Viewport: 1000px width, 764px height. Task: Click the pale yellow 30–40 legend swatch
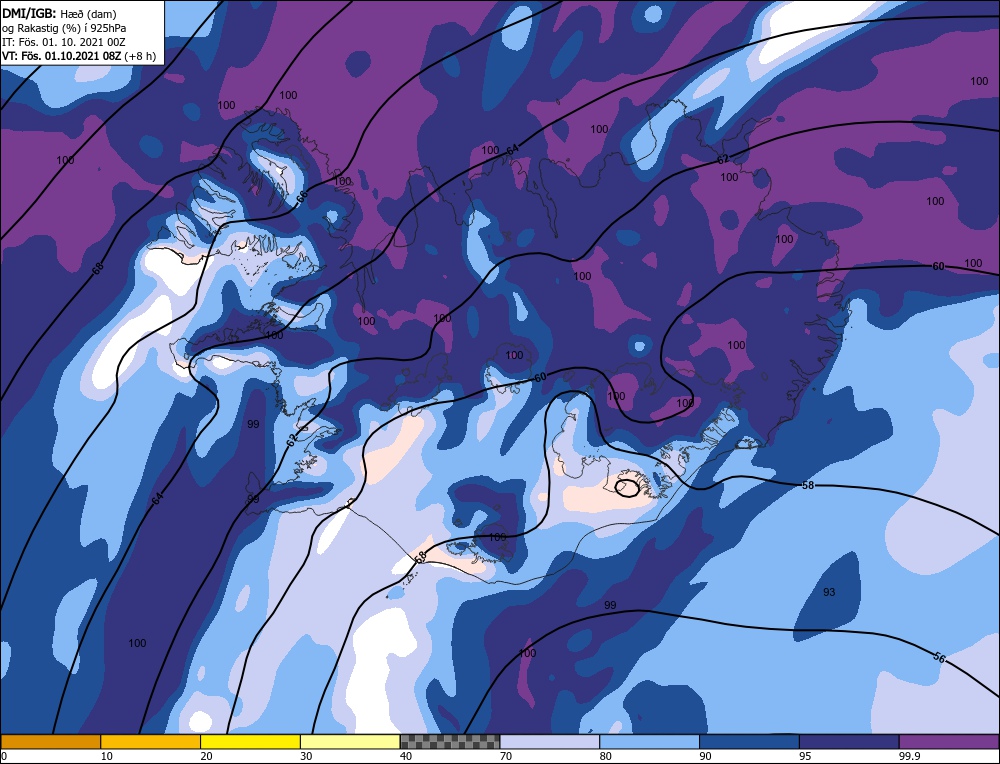350,741
